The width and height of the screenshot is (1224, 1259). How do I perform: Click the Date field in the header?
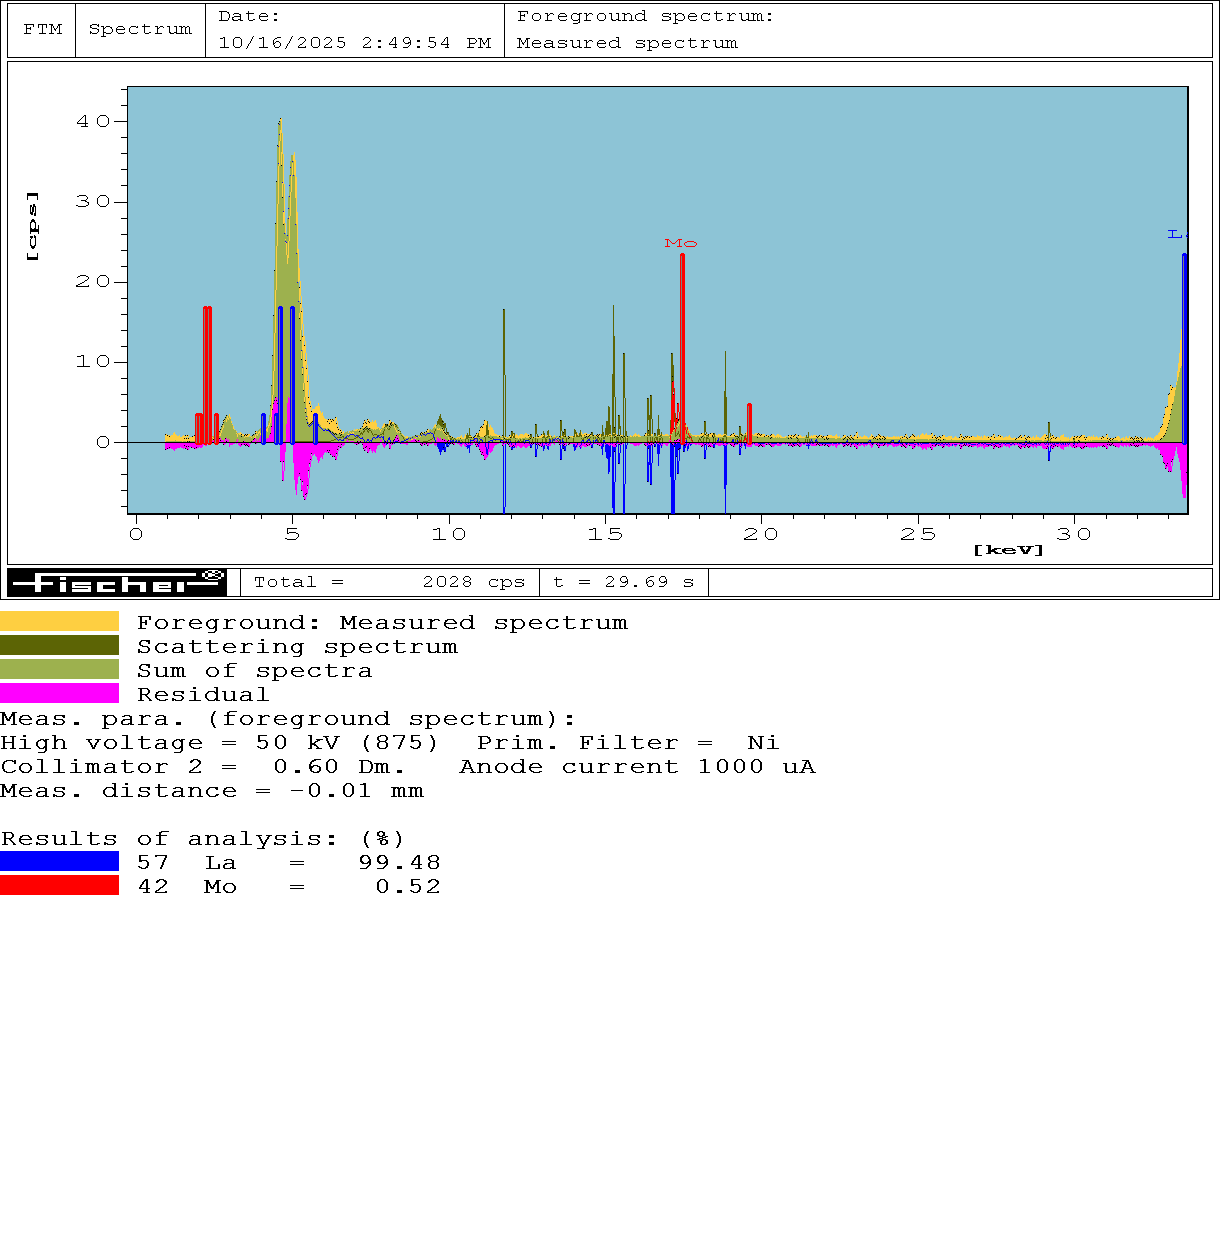(354, 30)
